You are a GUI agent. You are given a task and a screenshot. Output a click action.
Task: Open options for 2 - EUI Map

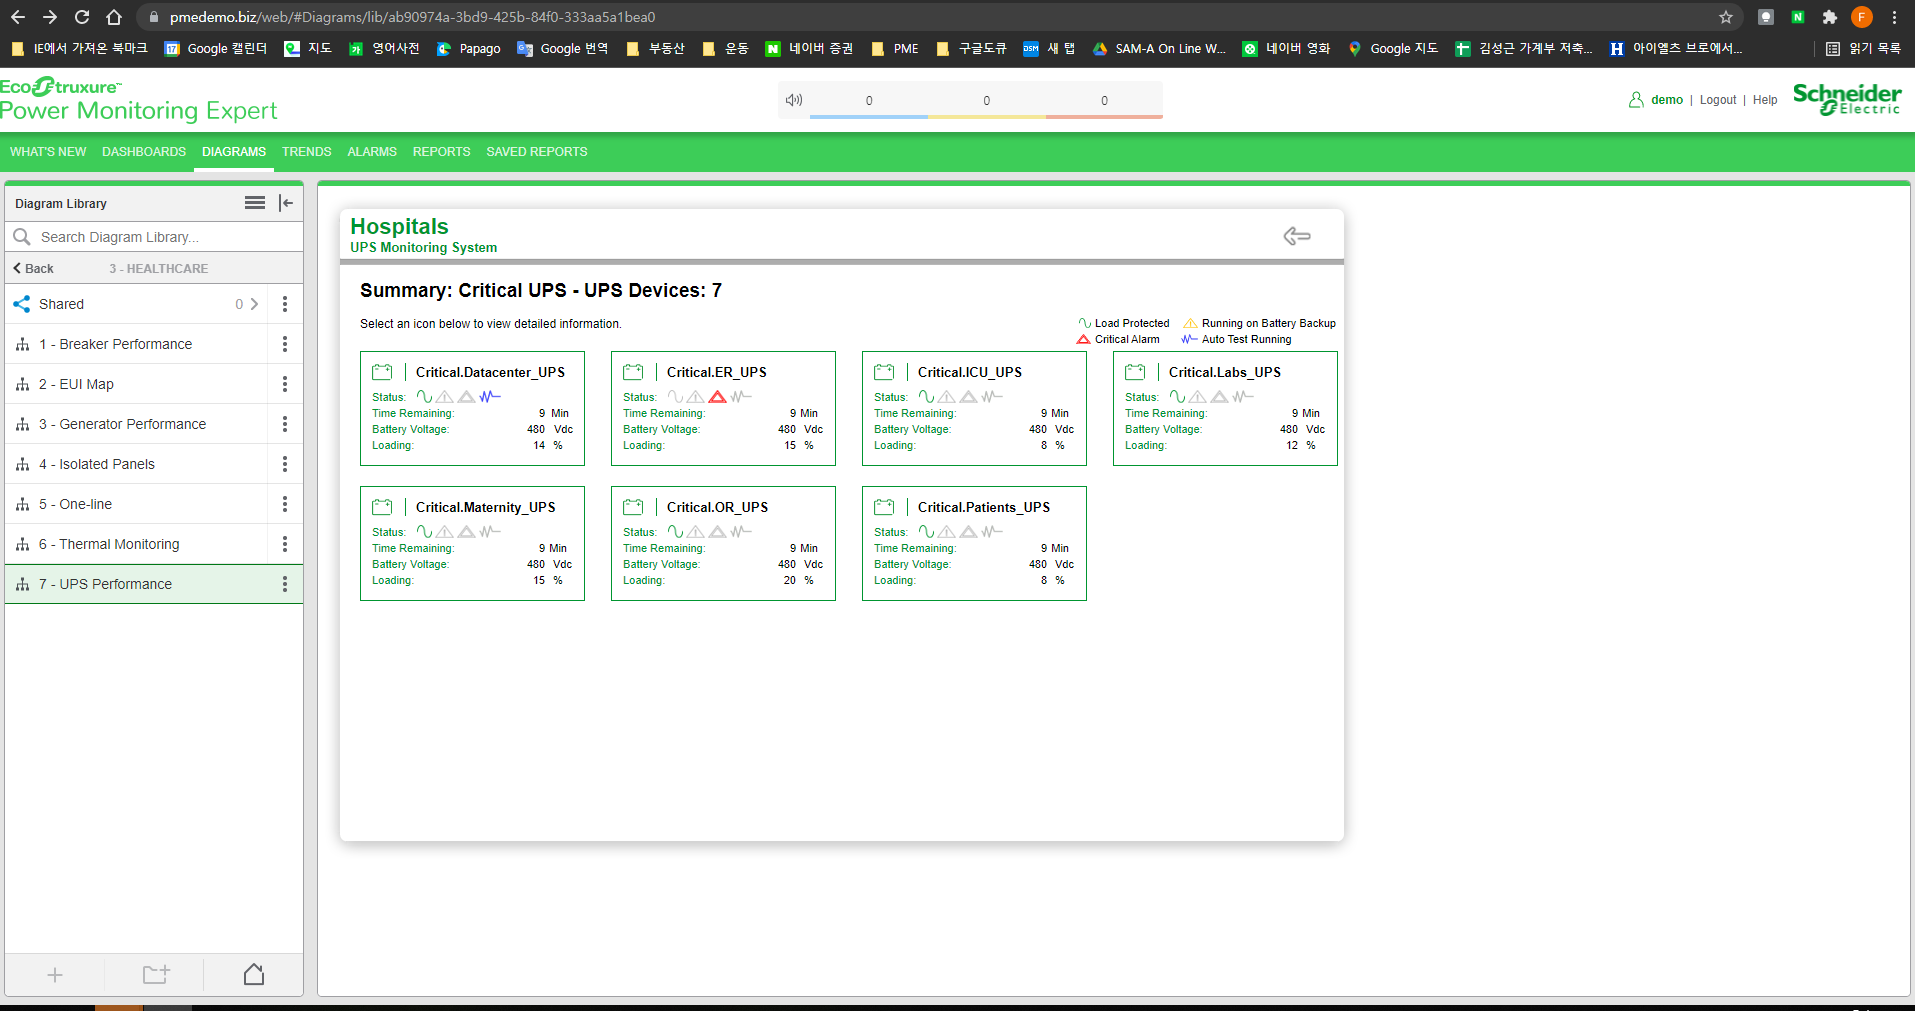coord(285,384)
